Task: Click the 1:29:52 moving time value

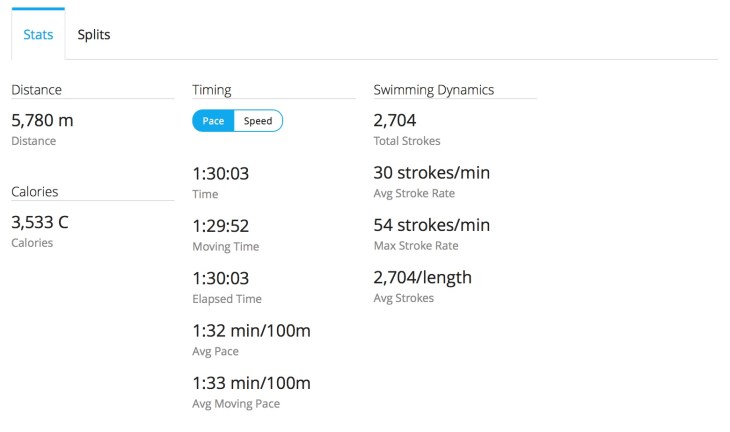Action: pyautogui.click(x=221, y=226)
